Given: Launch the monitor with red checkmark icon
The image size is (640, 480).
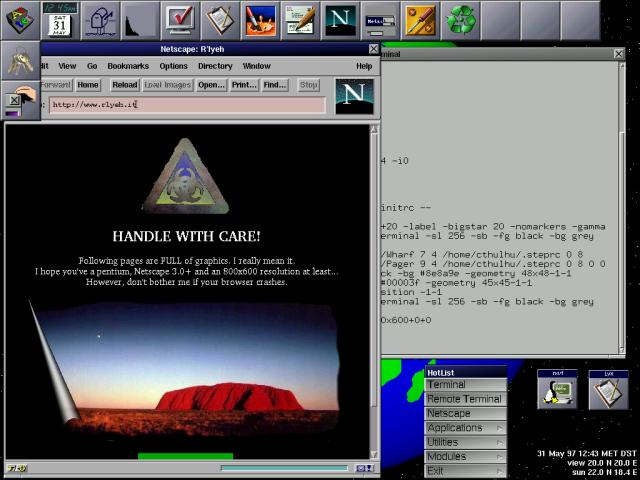Looking at the screenshot, I should tap(180, 20).
